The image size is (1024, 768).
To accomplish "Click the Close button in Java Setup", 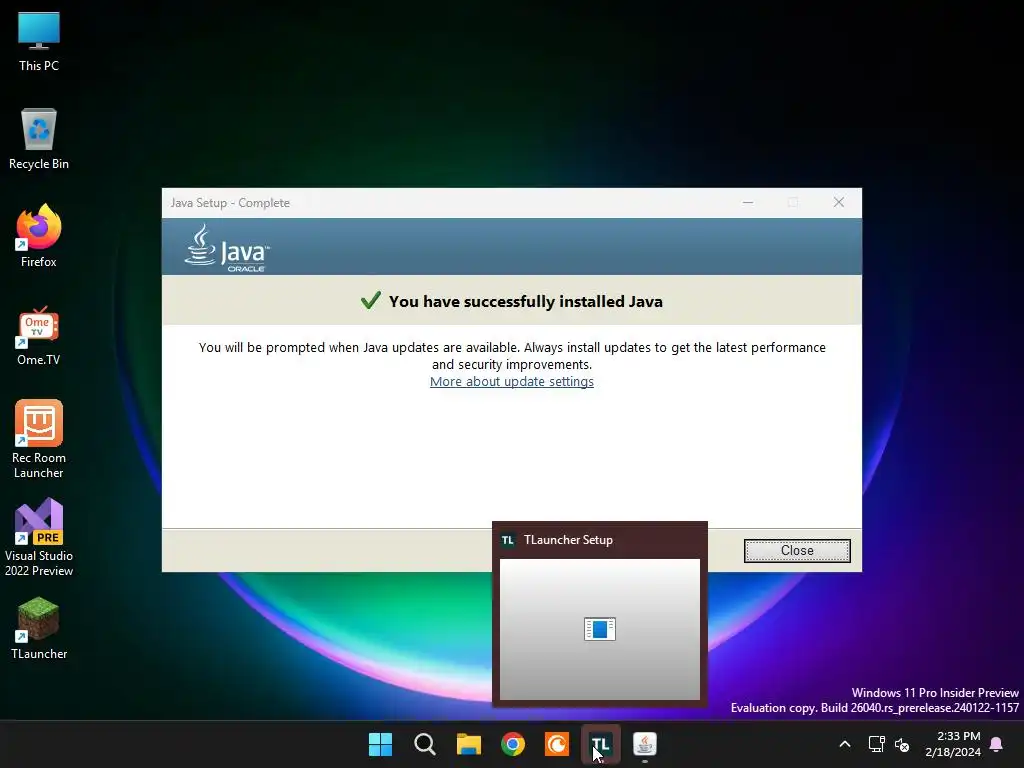I will pyautogui.click(x=797, y=551).
